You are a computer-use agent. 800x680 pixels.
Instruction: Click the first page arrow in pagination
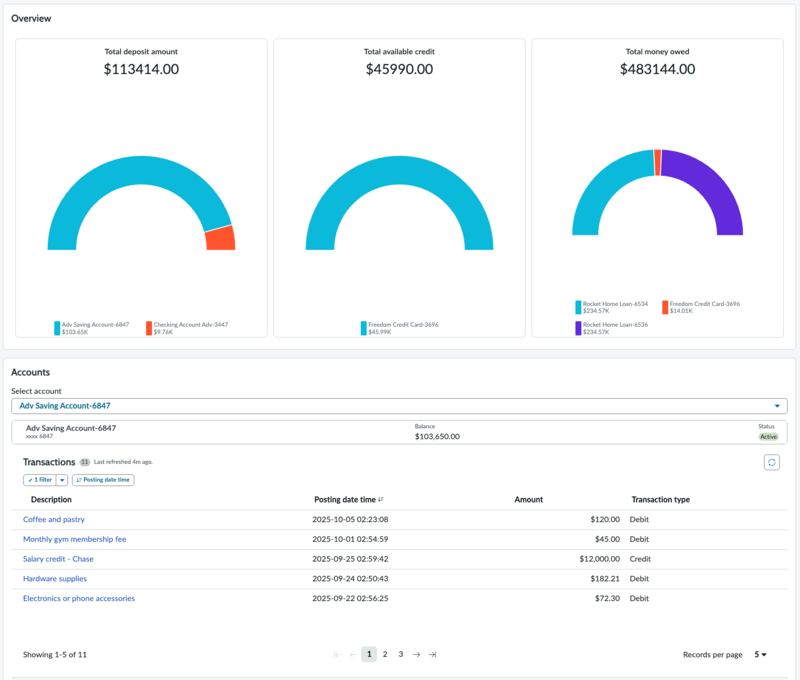337,654
